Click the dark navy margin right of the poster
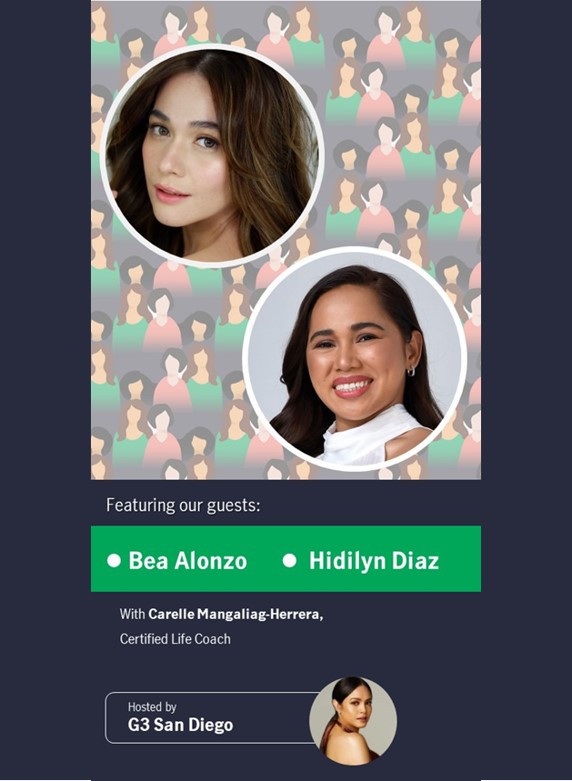This screenshot has height=781, width=572. [526, 390]
